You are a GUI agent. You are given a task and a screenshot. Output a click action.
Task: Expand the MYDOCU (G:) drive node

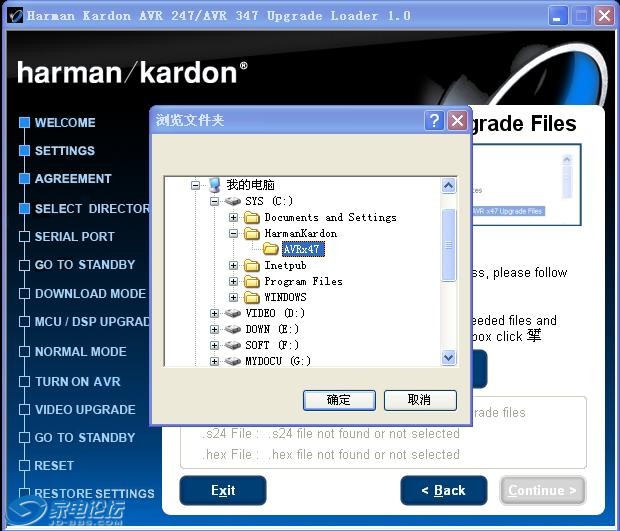pos(214,361)
